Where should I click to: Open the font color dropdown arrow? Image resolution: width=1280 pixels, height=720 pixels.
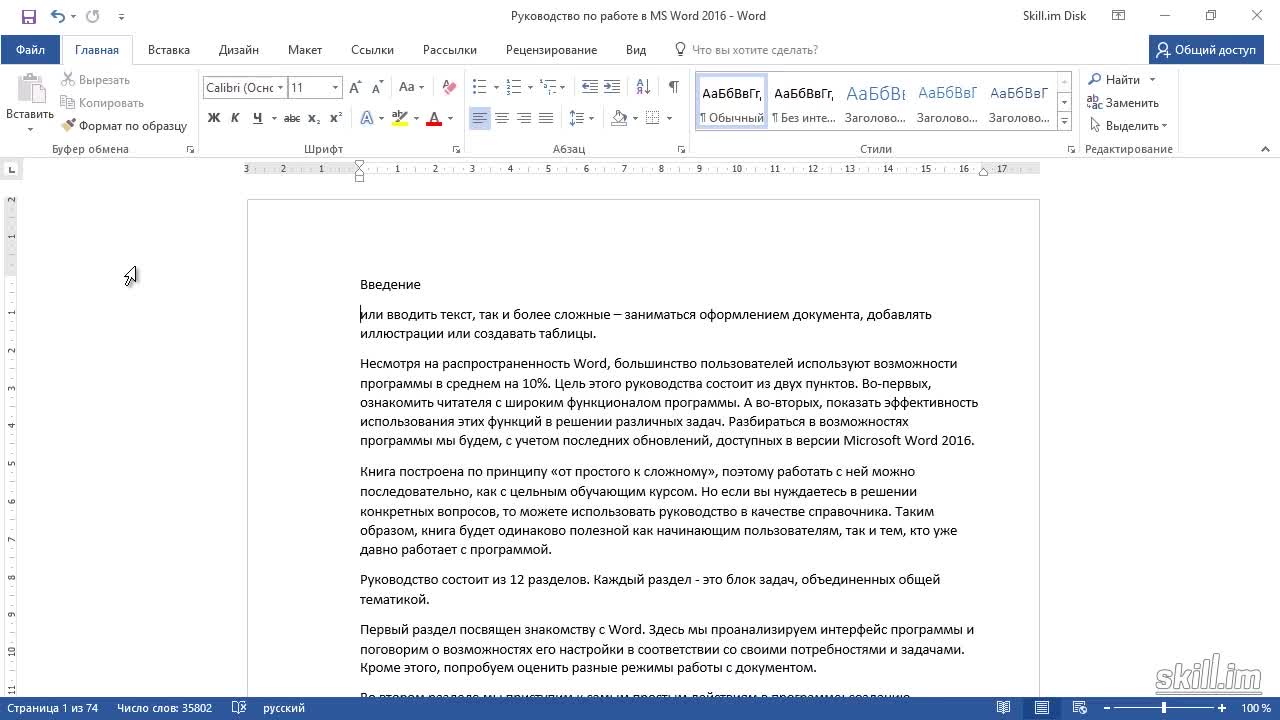[x=450, y=118]
